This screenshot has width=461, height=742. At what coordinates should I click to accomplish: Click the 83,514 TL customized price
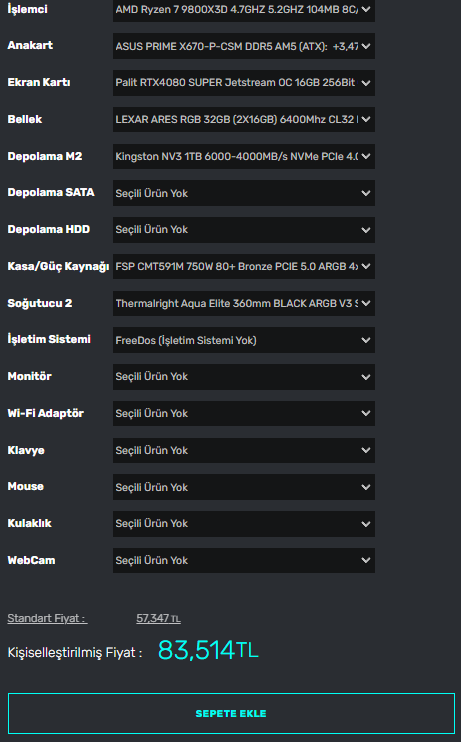[x=208, y=650]
